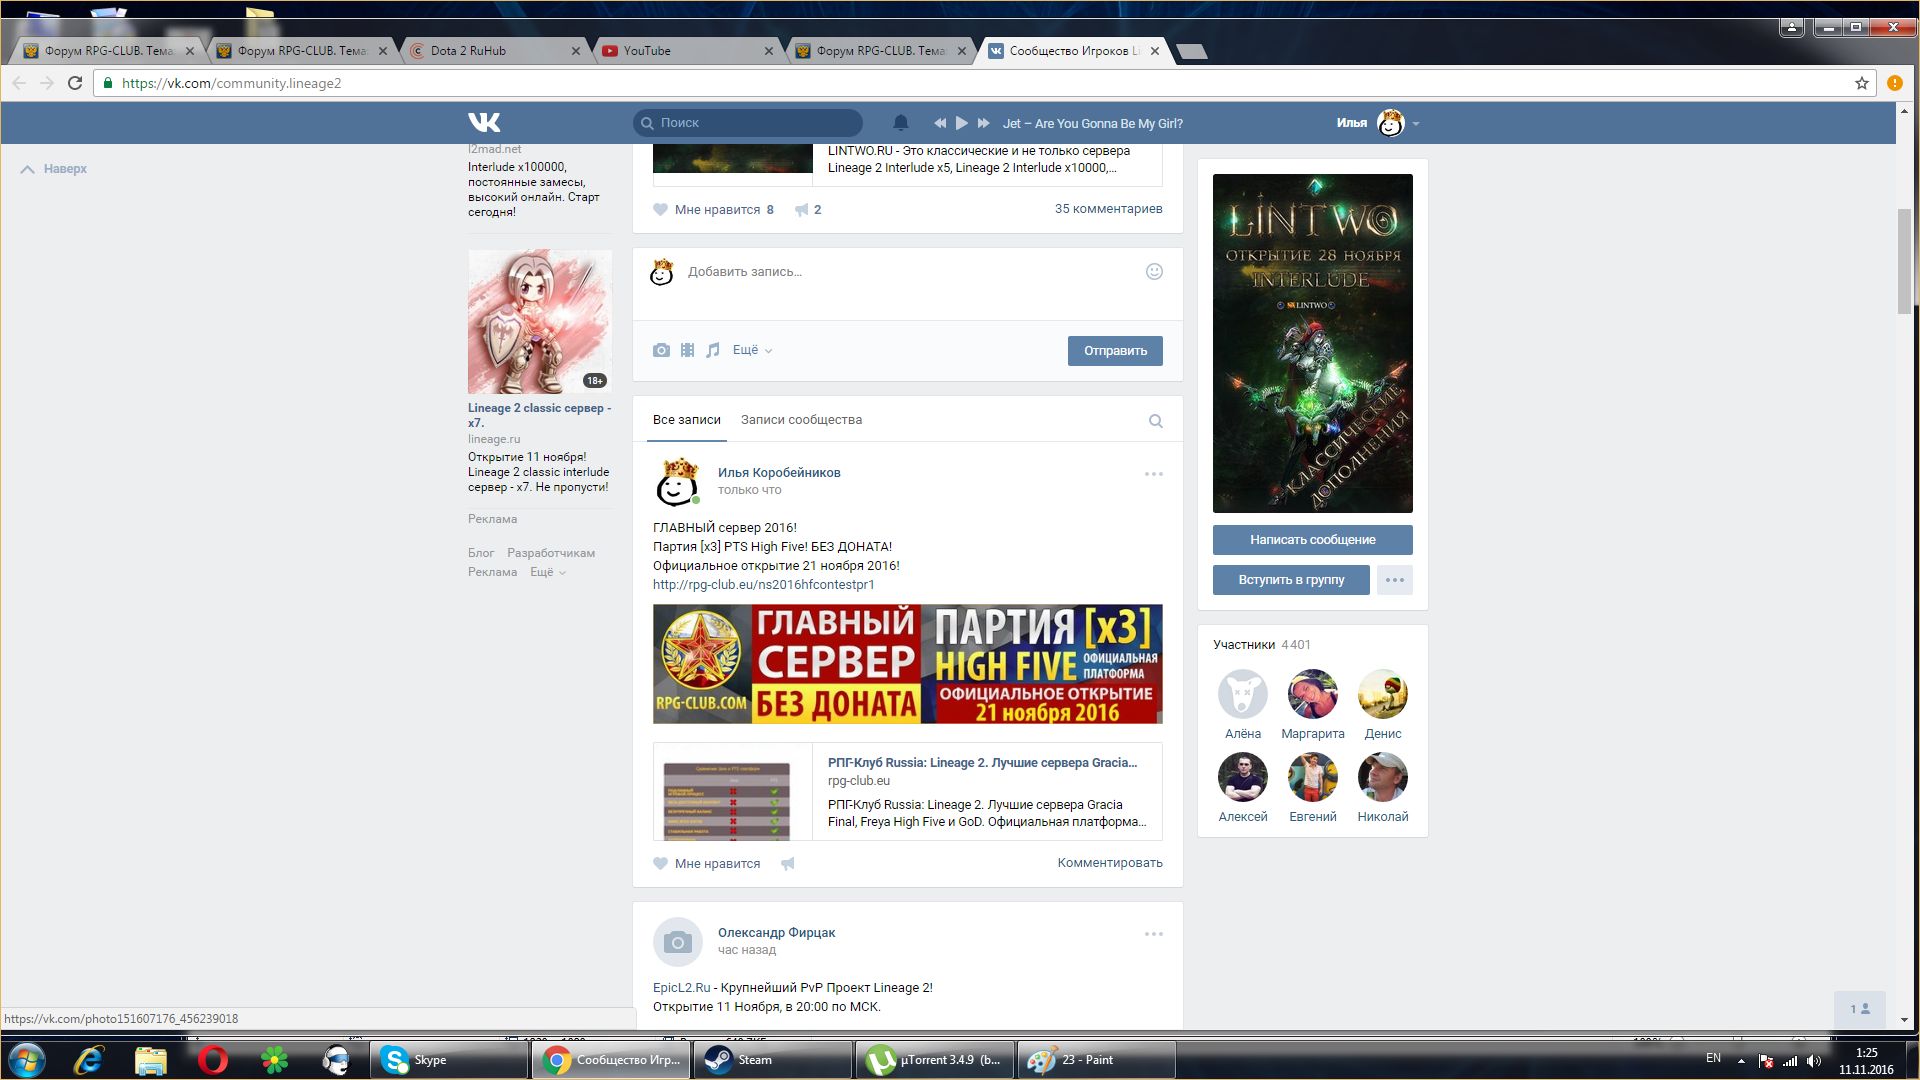Screen dimensions: 1920x1080
Task: Click the Вступить в группу button
Action: pos(1291,580)
